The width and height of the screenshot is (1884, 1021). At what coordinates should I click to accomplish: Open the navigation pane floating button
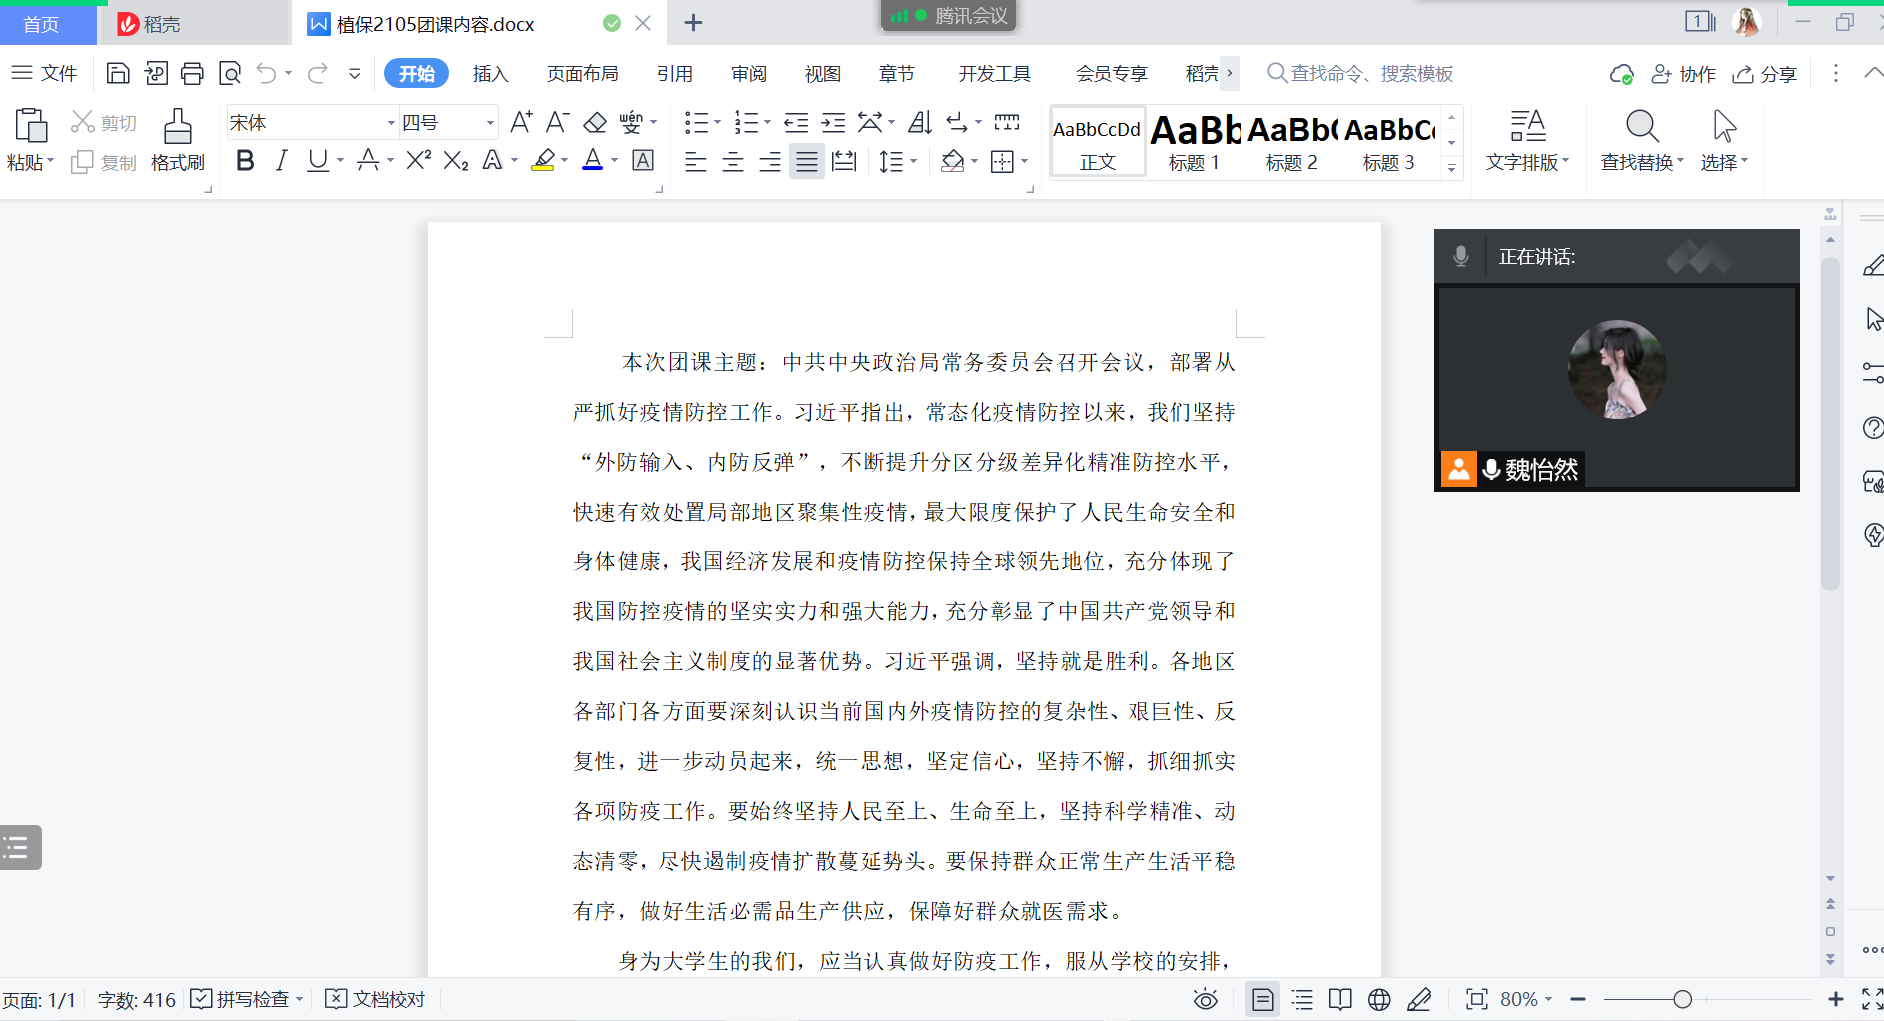20,847
